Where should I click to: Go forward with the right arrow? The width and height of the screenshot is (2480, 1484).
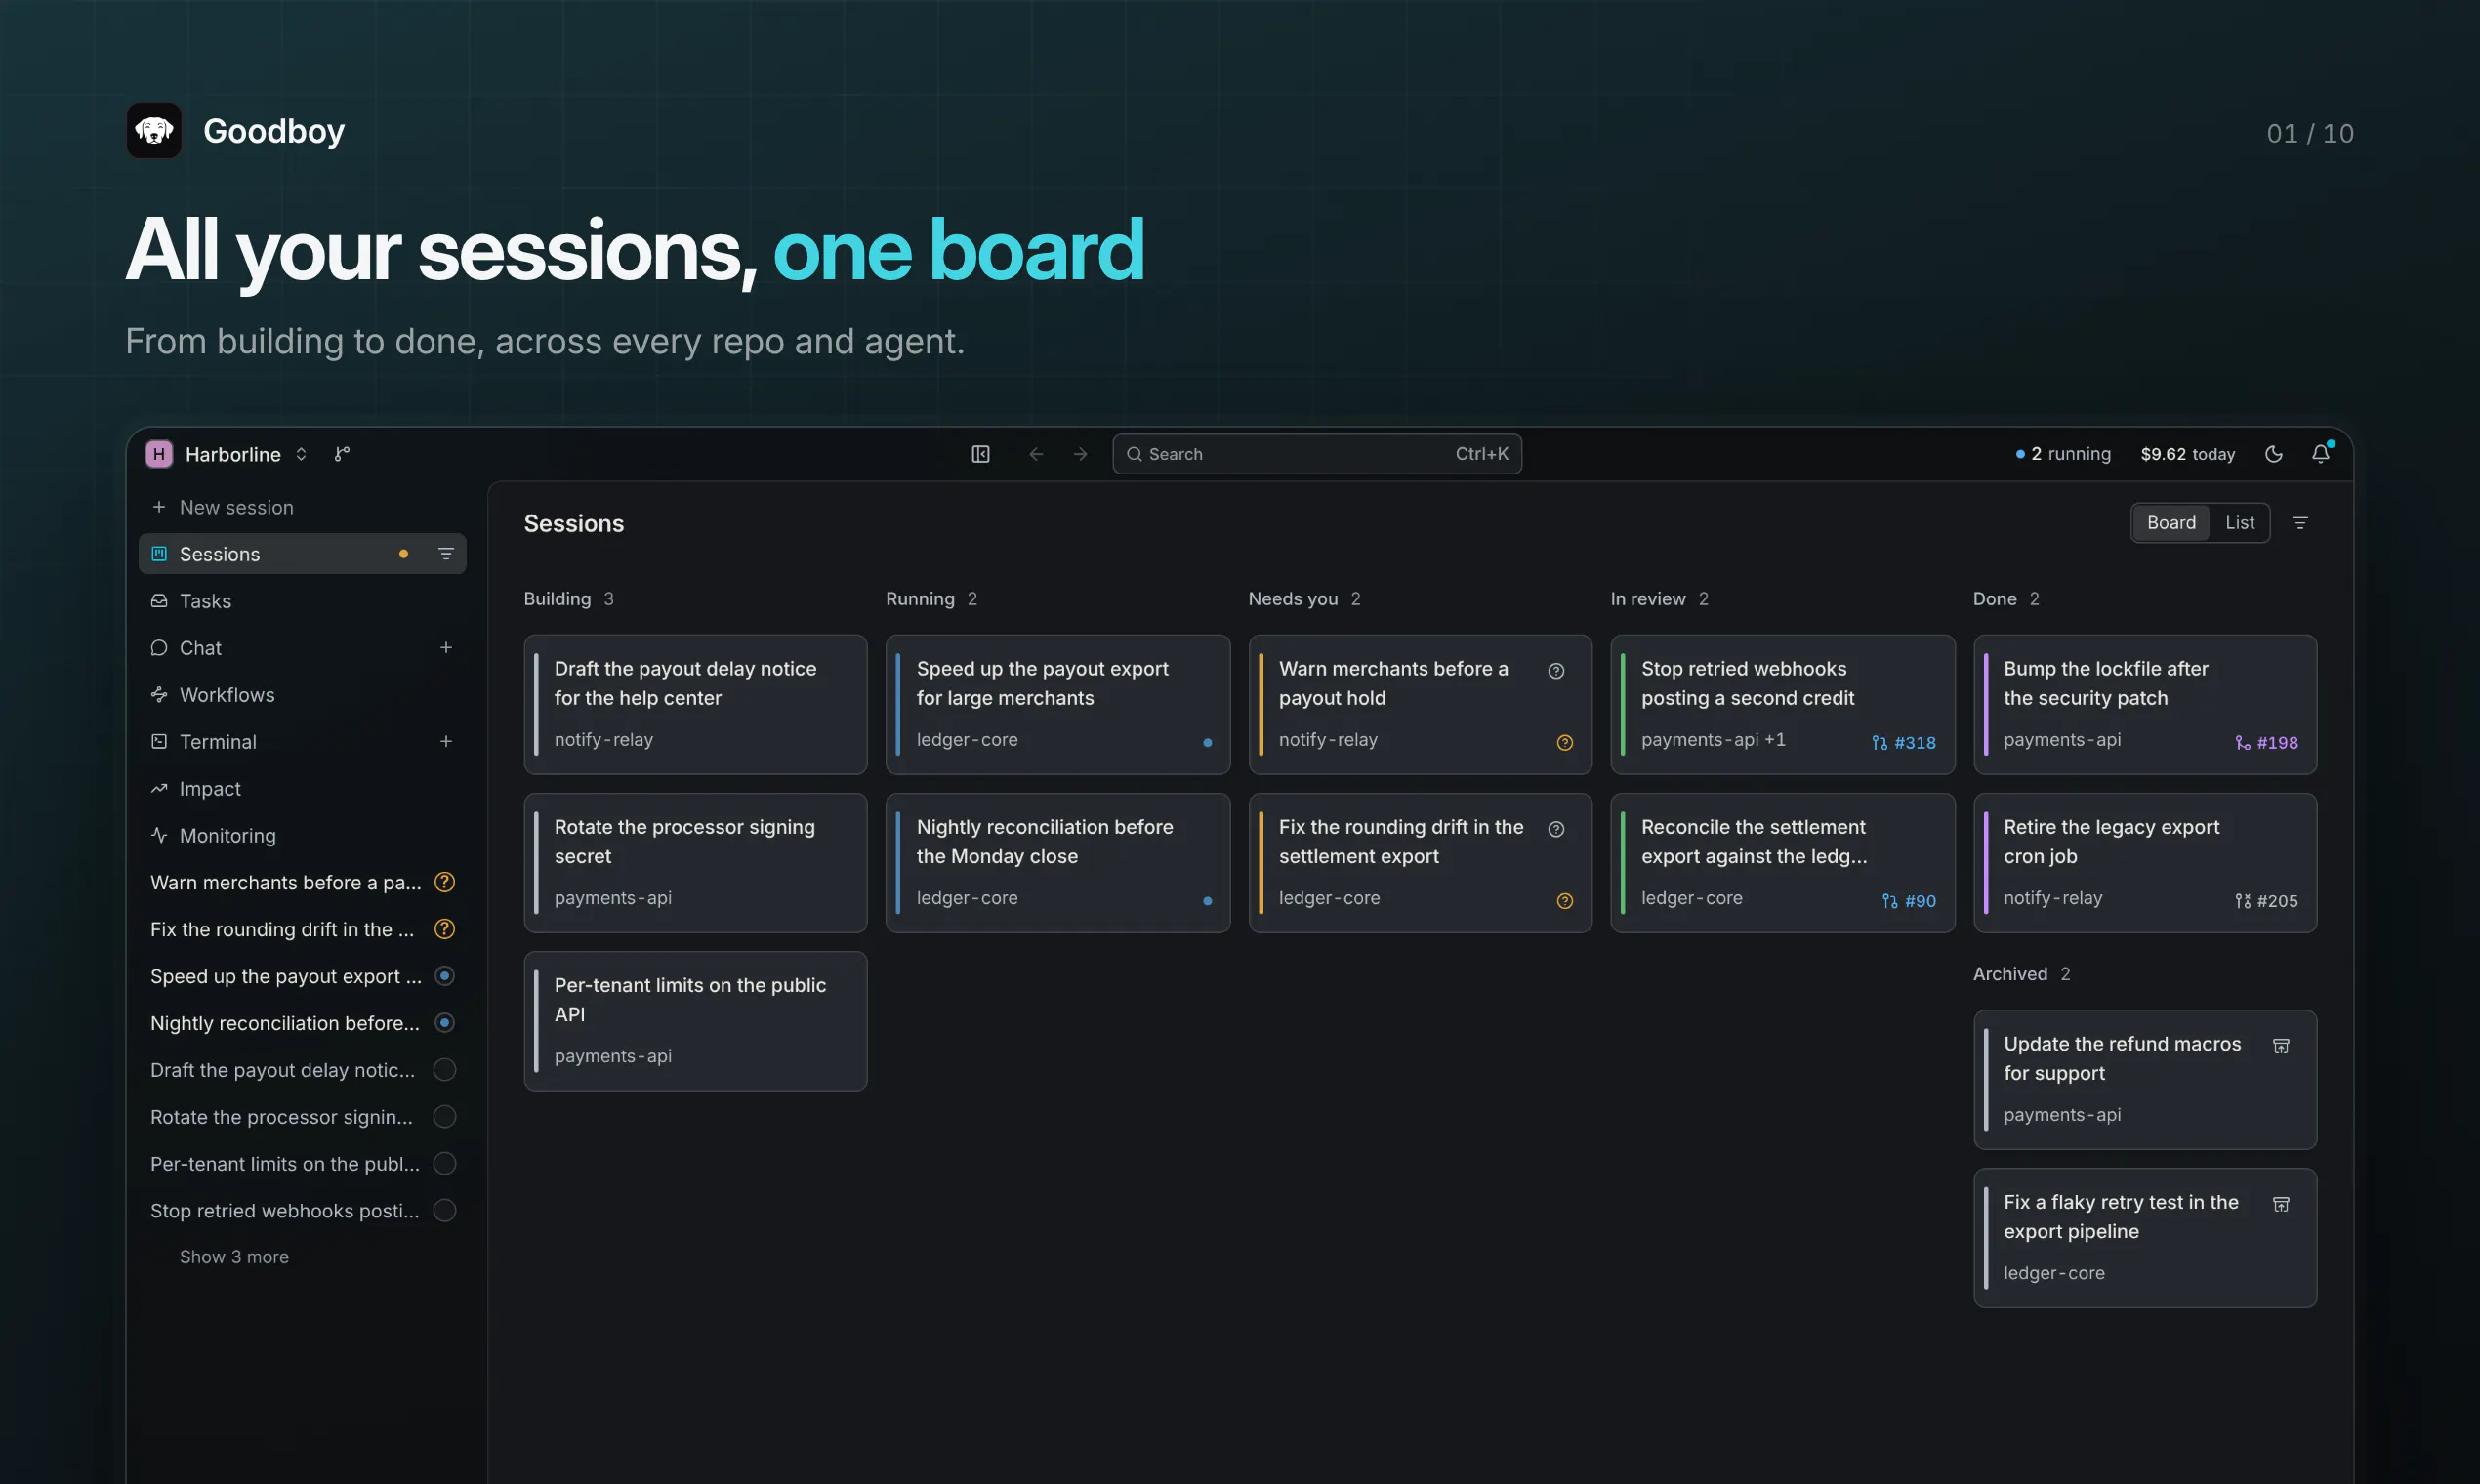click(1080, 454)
